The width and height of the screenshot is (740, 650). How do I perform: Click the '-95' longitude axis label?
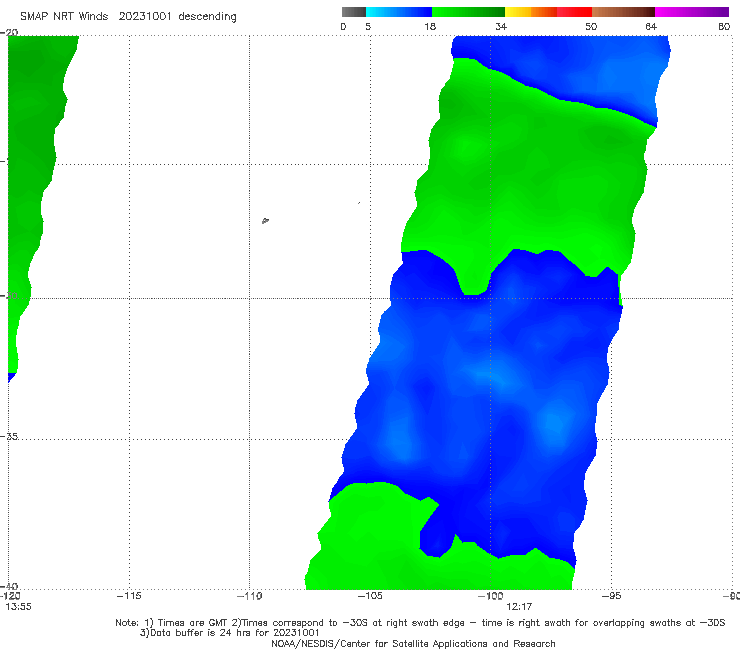(611, 596)
